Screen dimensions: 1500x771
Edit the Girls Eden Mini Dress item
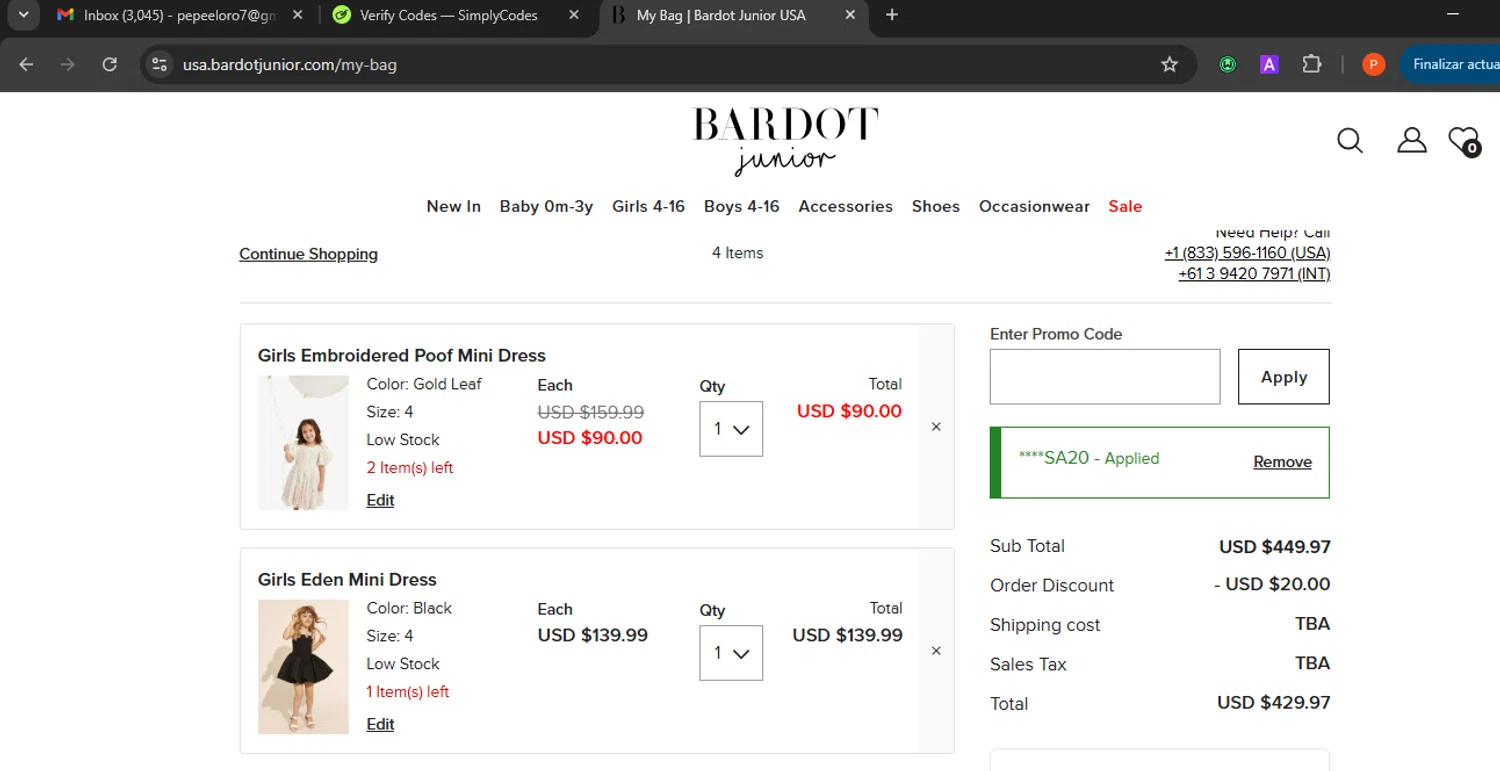point(380,724)
